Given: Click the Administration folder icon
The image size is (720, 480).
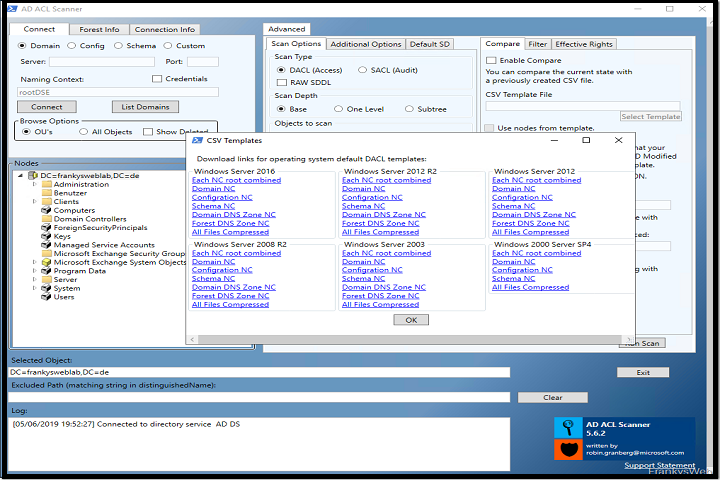Looking at the screenshot, I should [46, 184].
